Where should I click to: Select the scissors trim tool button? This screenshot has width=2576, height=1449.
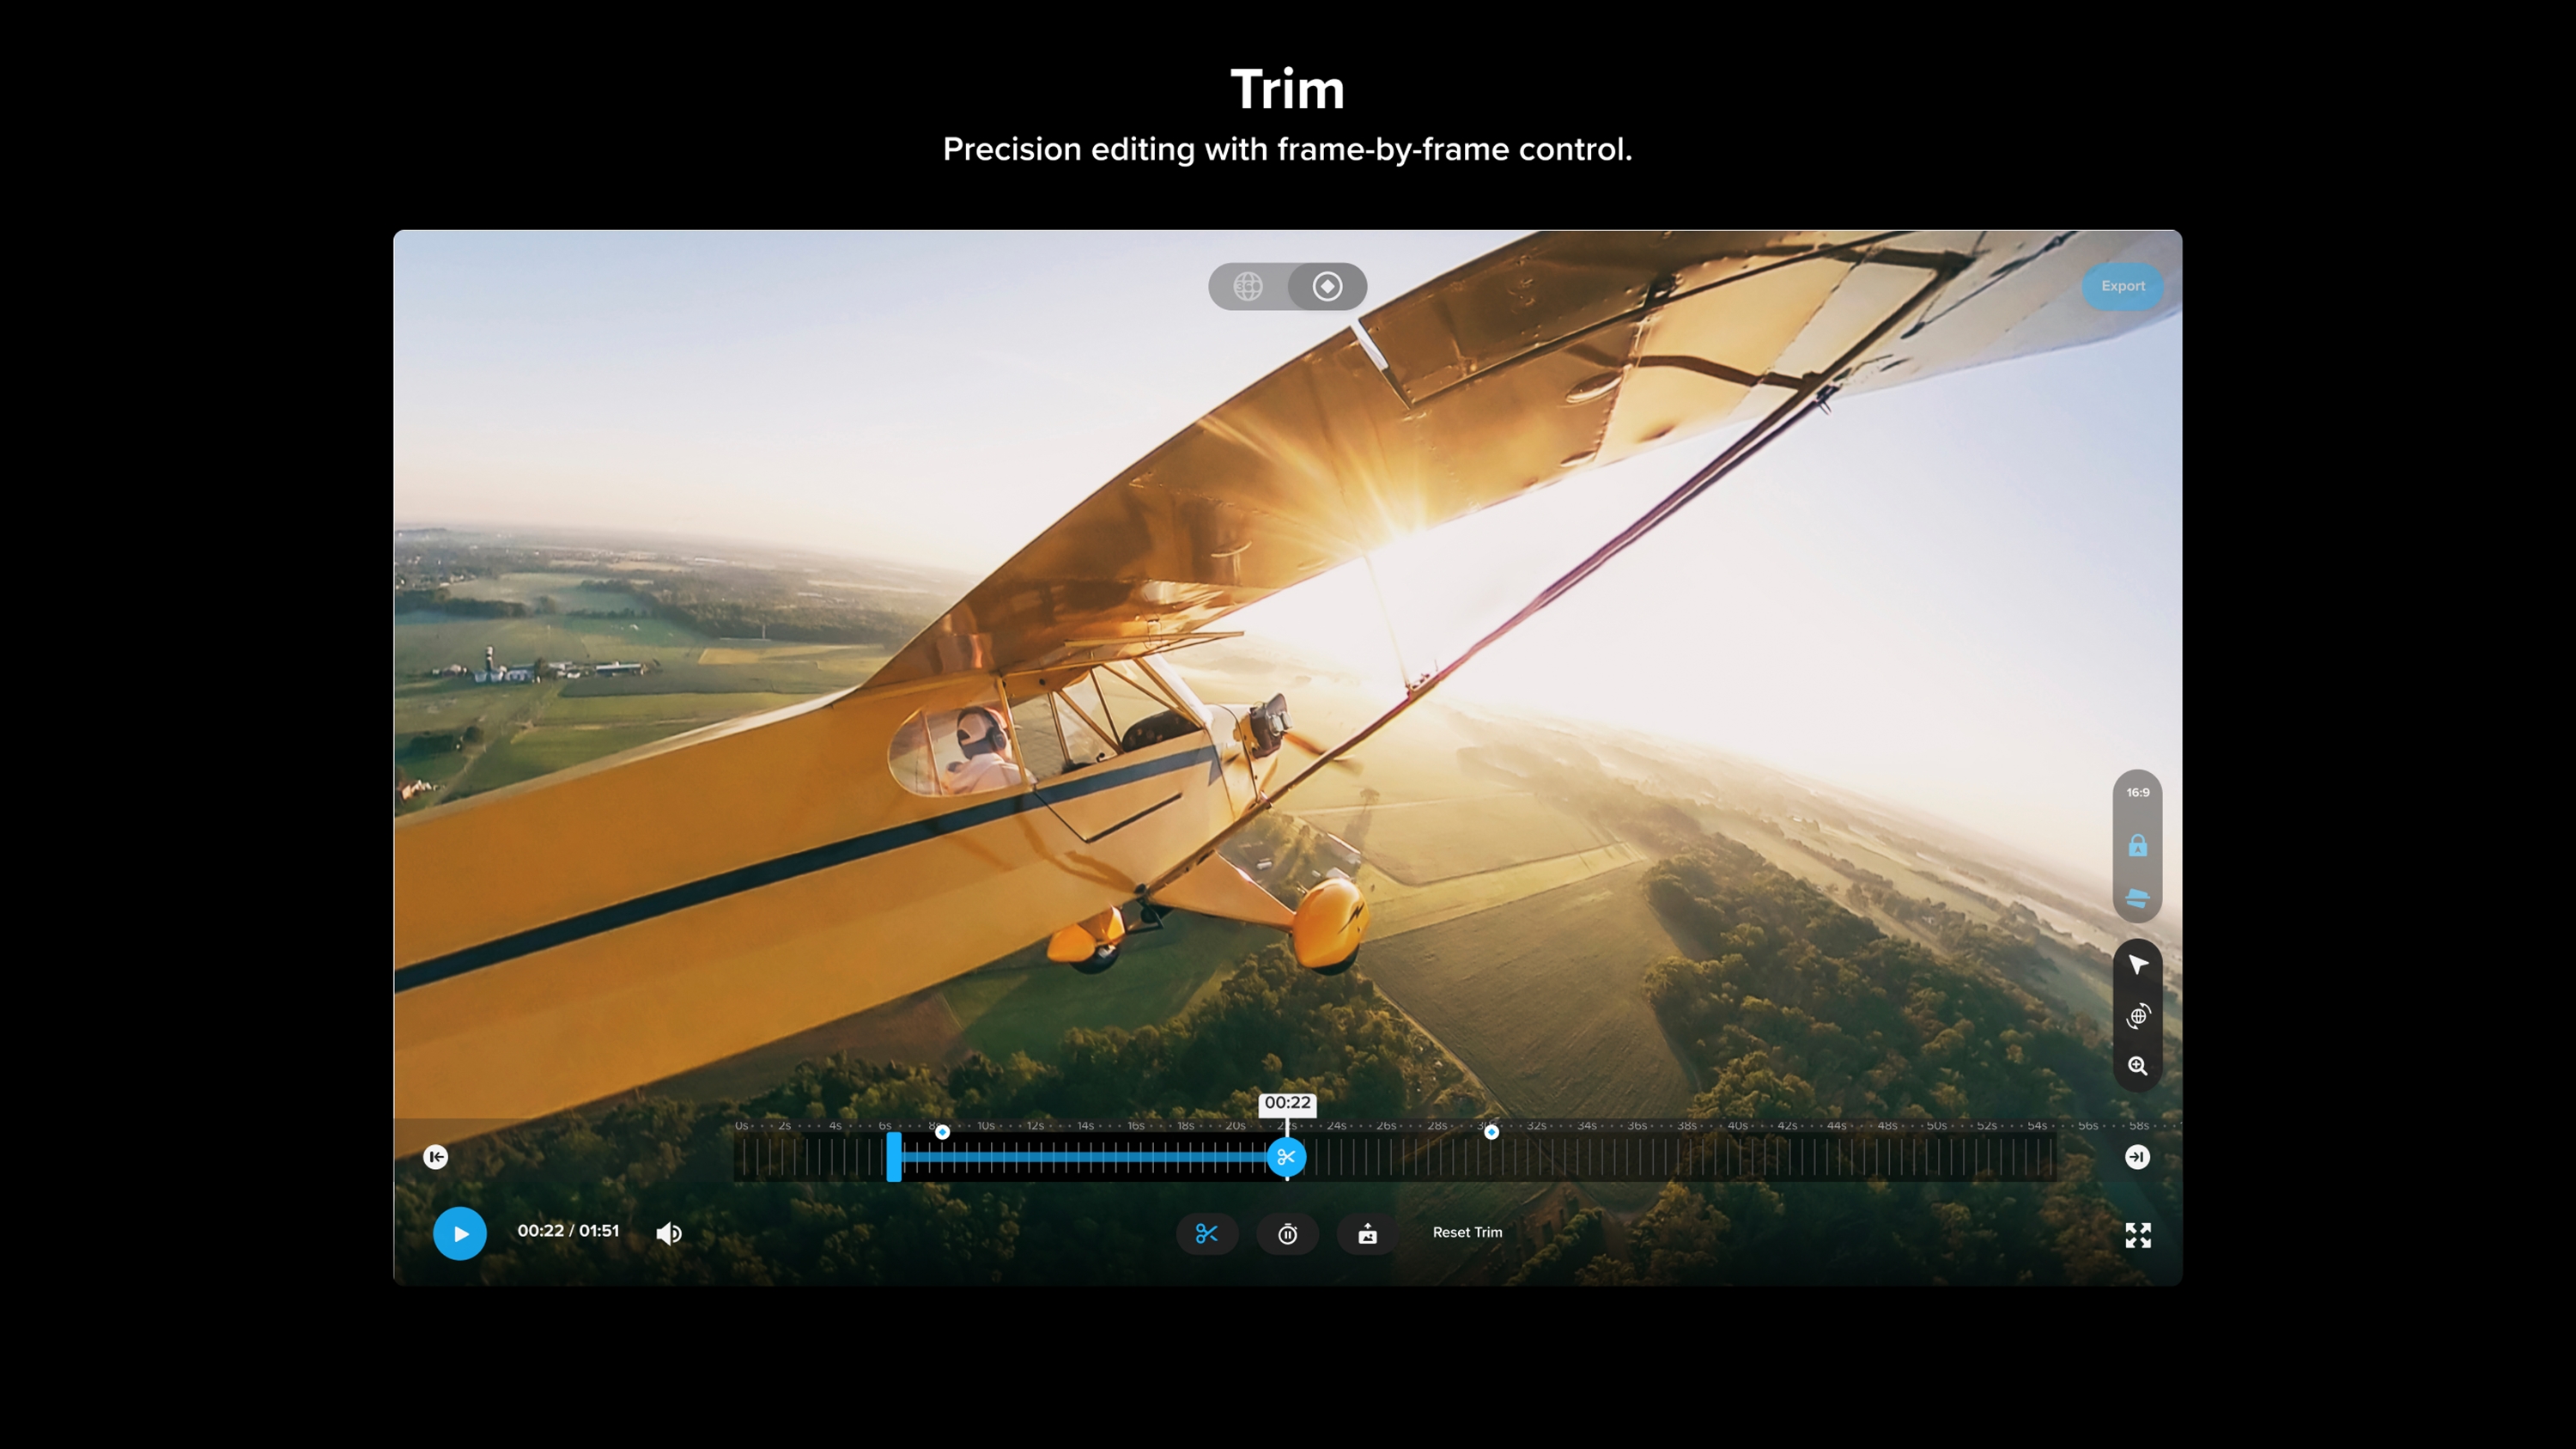(x=1206, y=1233)
